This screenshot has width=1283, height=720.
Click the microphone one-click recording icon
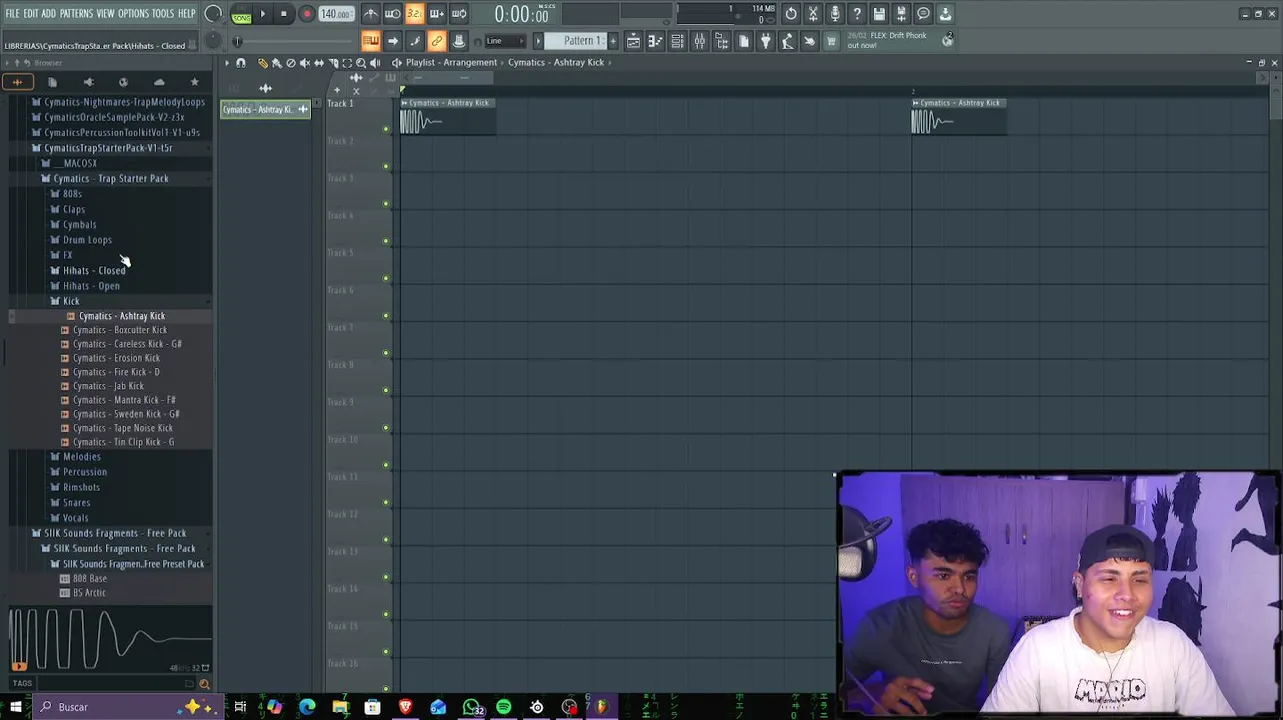[x=835, y=14]
